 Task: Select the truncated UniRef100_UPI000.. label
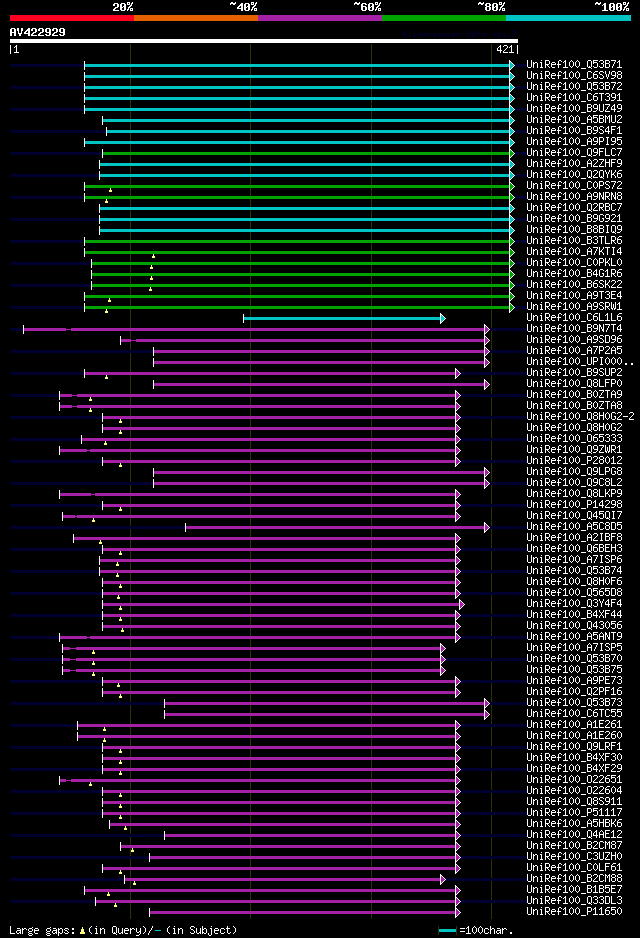[580, 361]
